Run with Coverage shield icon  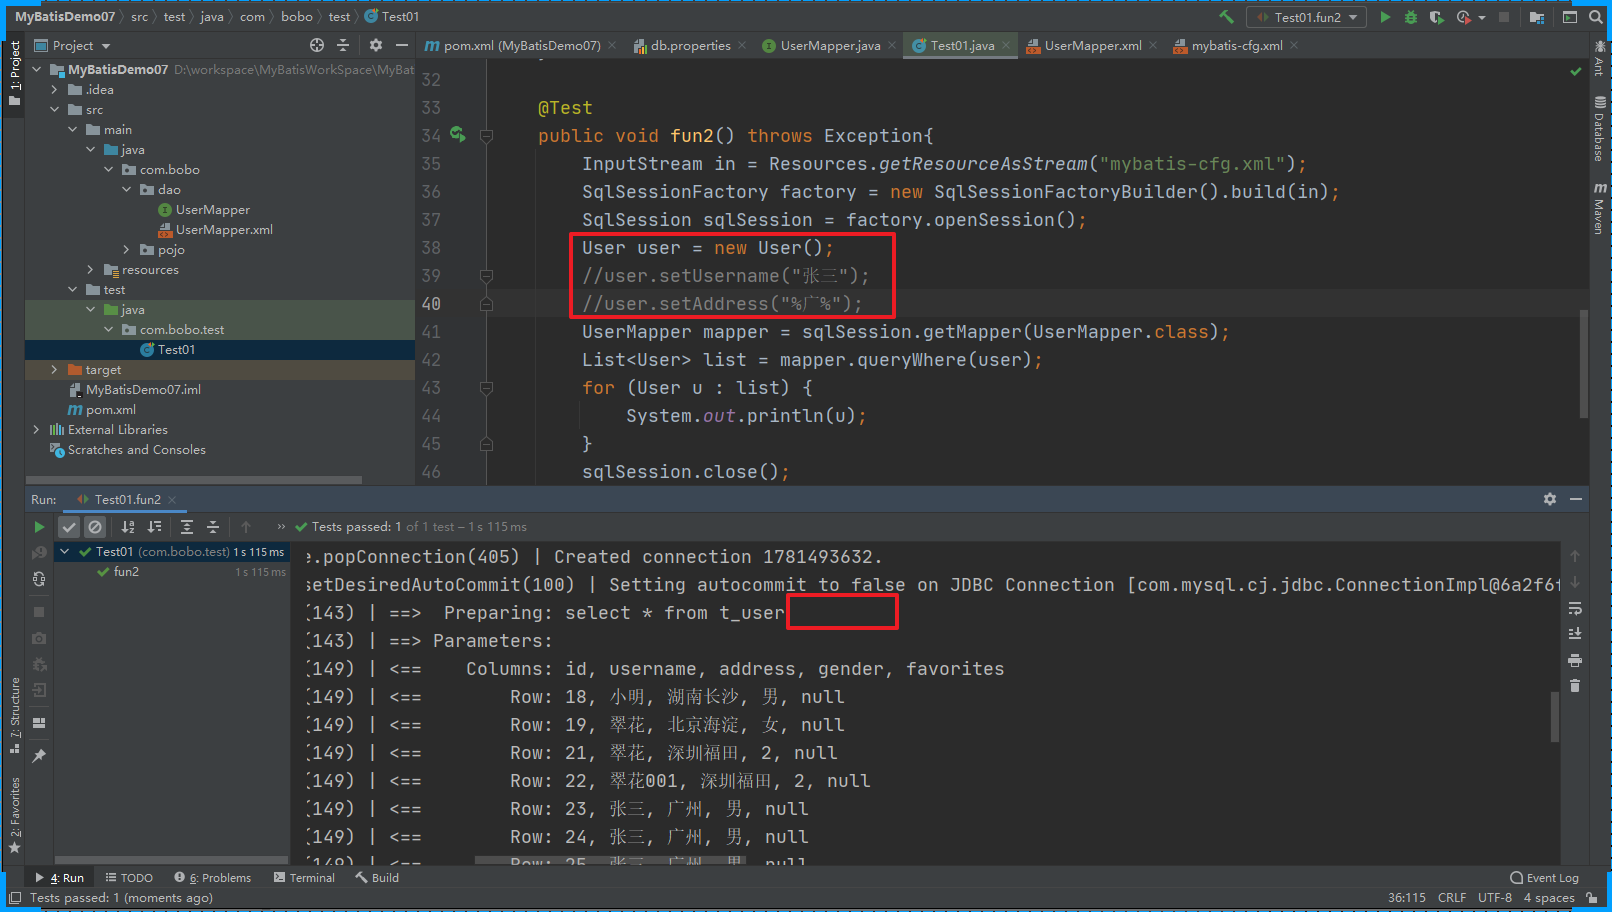(1437, 17)
